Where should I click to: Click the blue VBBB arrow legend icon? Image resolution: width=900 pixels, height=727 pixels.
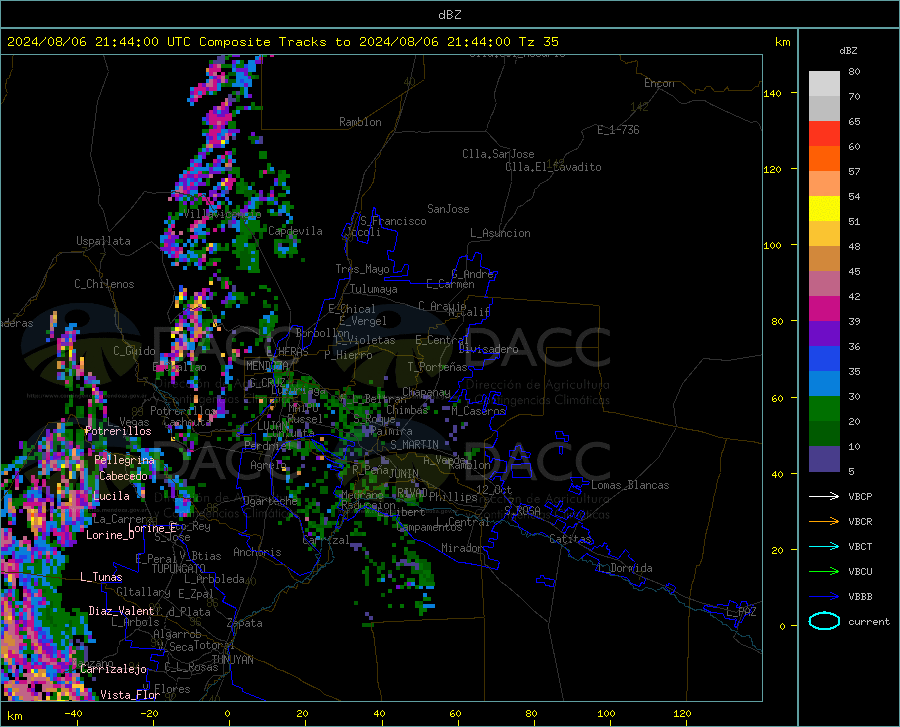click(x=824, y=596)
